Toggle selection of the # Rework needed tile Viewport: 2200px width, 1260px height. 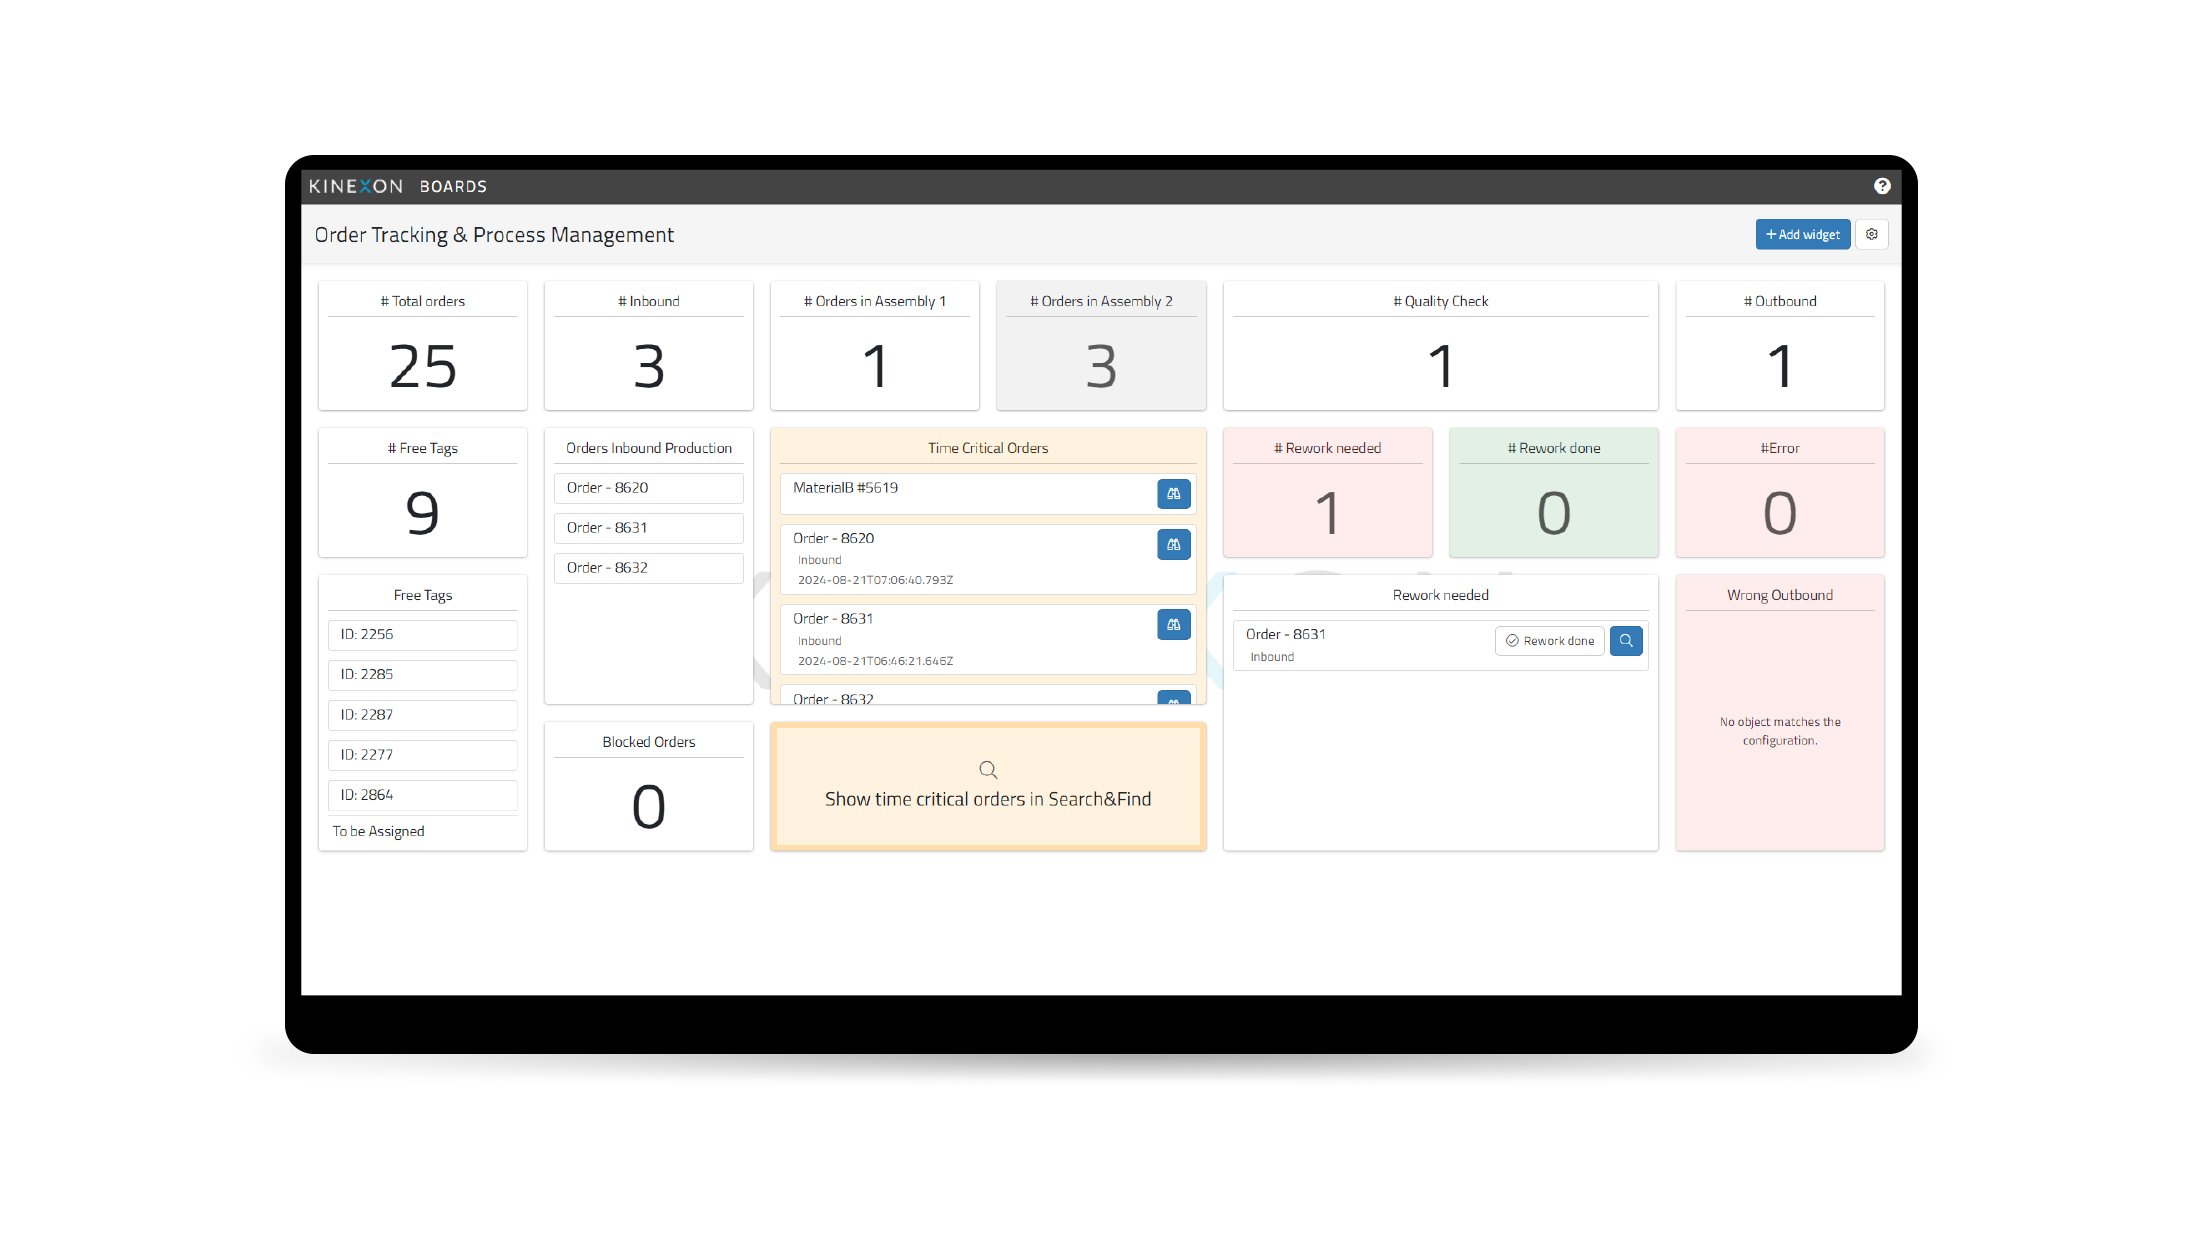[x=1328, y=492]
